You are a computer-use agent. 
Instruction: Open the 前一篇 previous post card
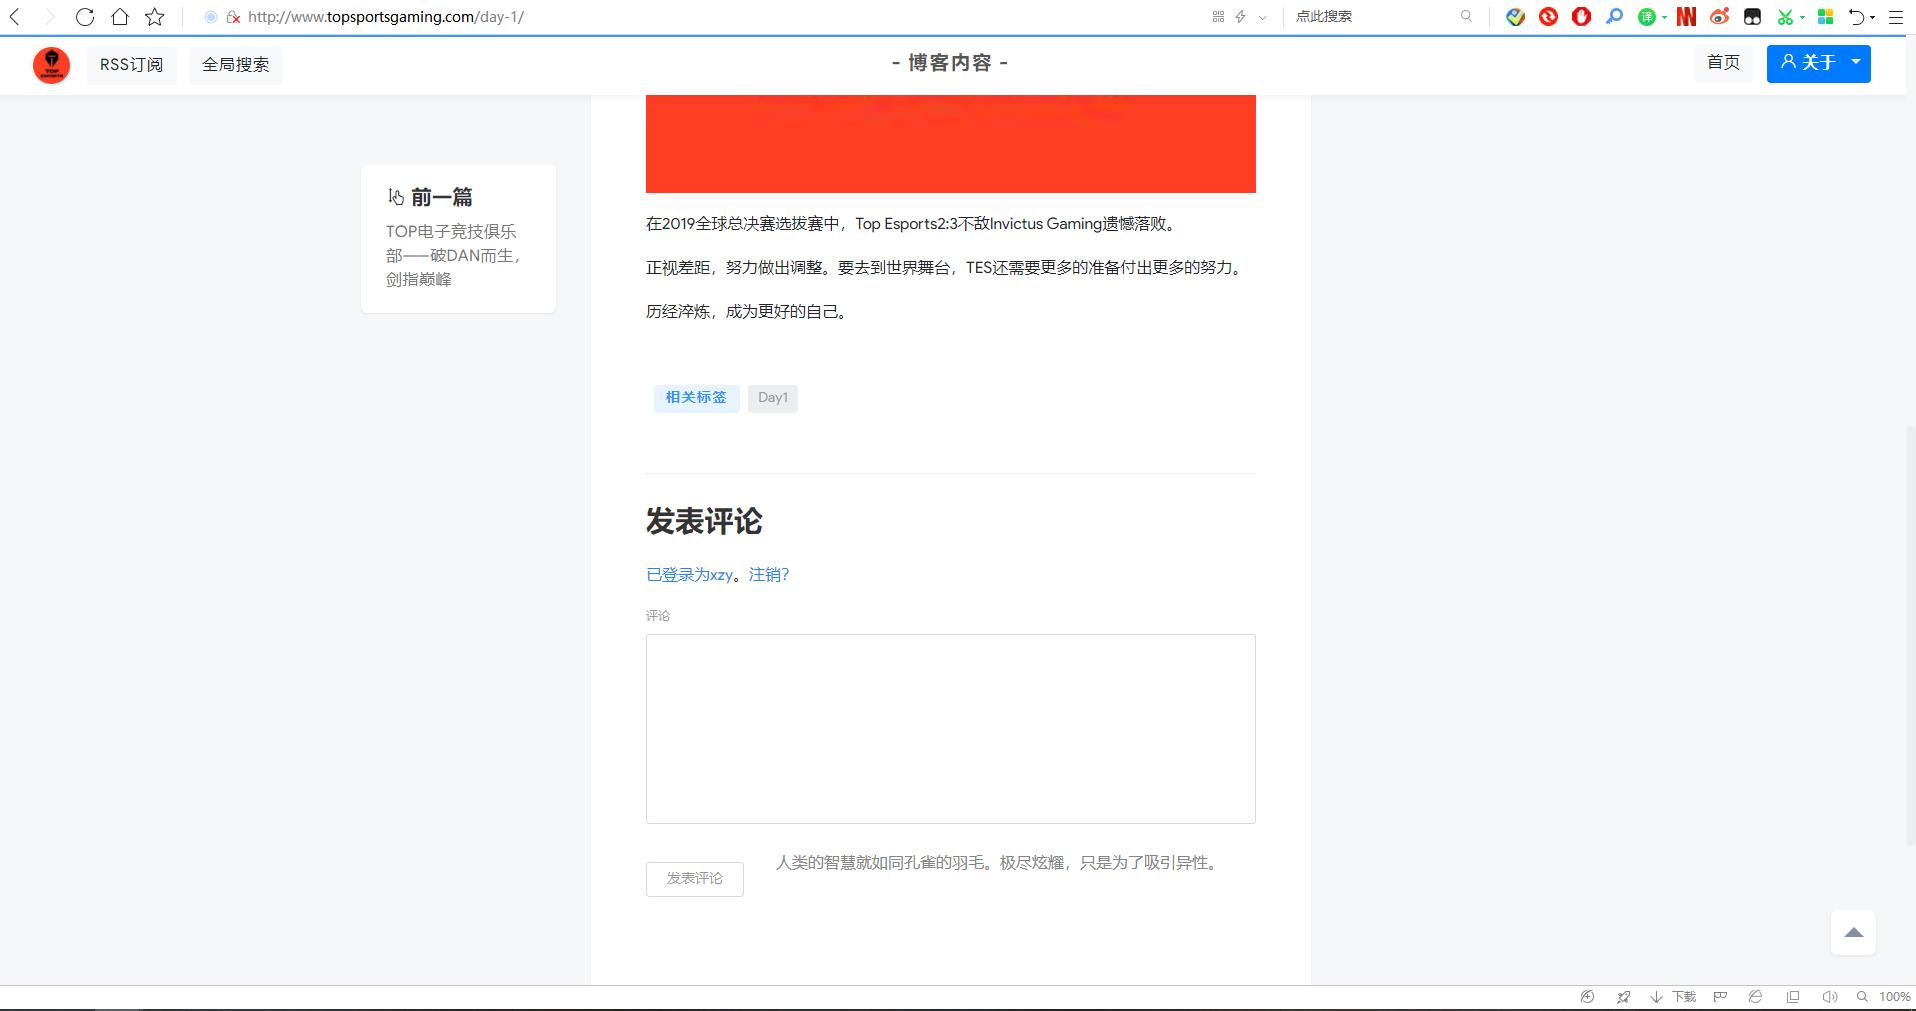458,239
